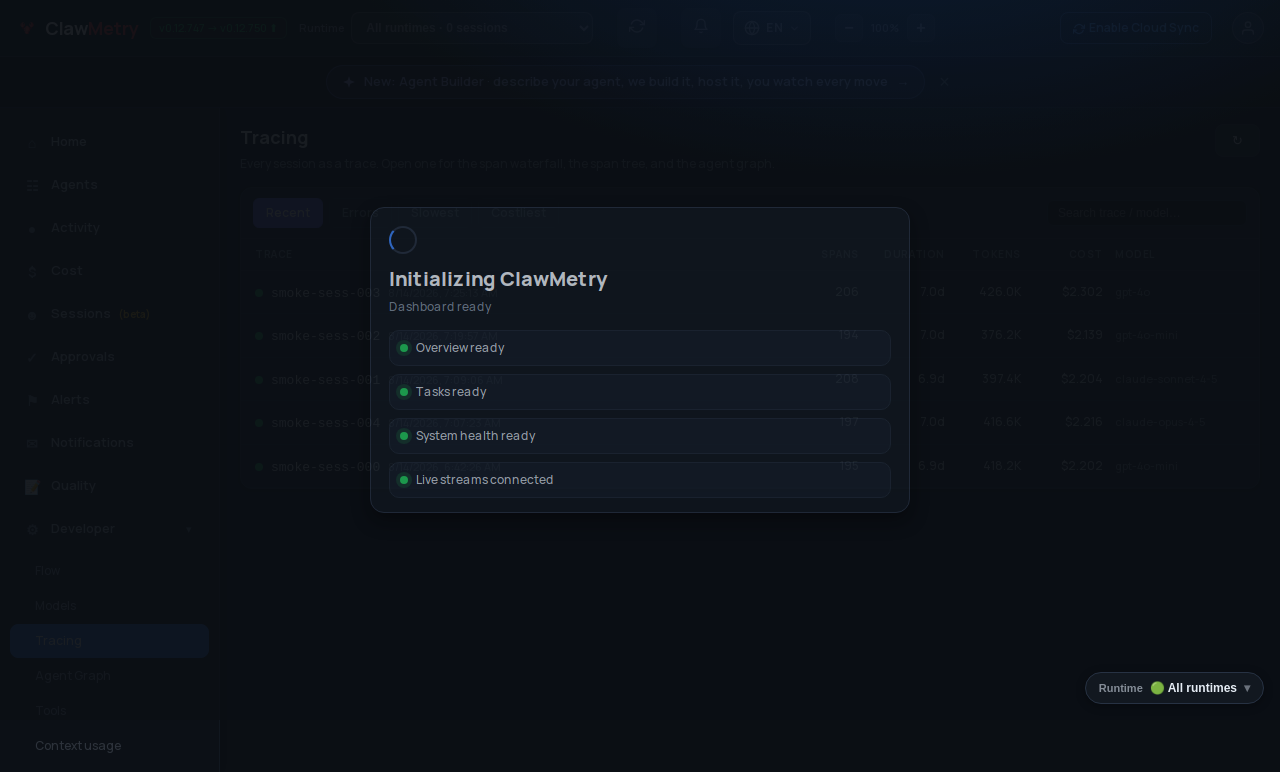This screenshot has width=1280, height=772.
Task: Click the 426.0K tokens cell
Action: click(x=1000, y=292)
